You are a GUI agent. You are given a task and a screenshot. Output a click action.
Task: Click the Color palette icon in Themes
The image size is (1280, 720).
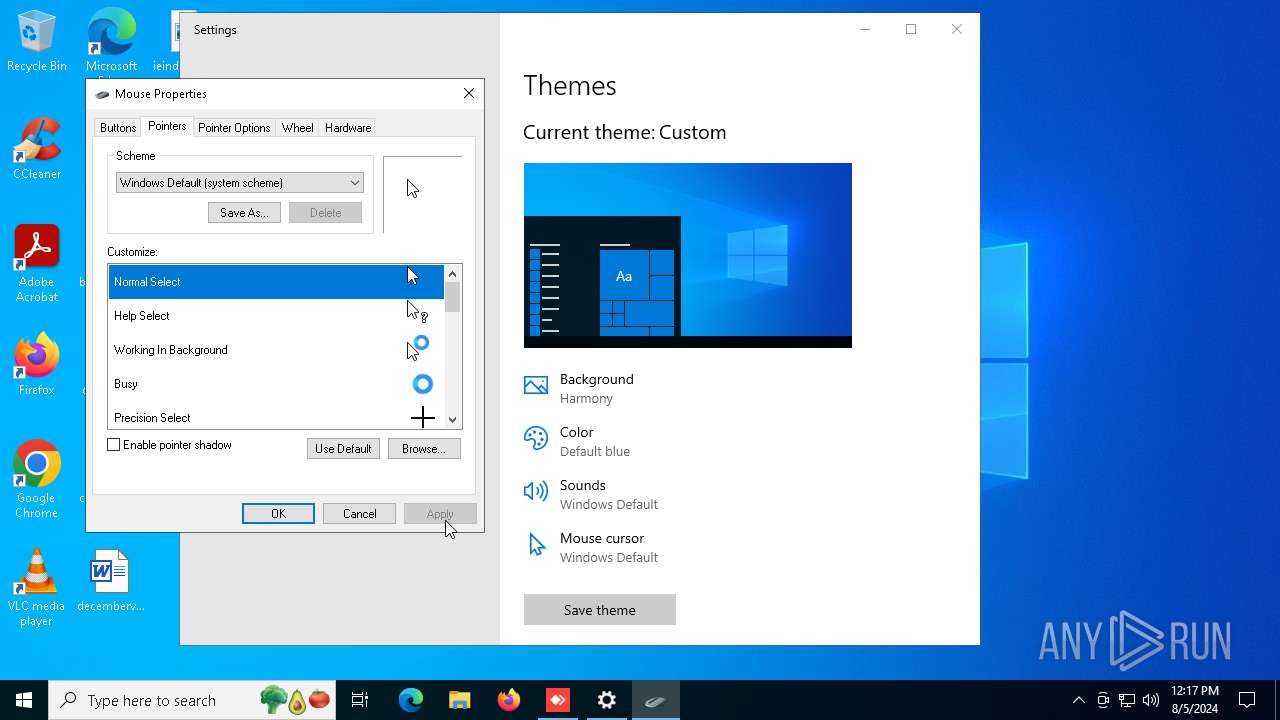pos(536,438)
